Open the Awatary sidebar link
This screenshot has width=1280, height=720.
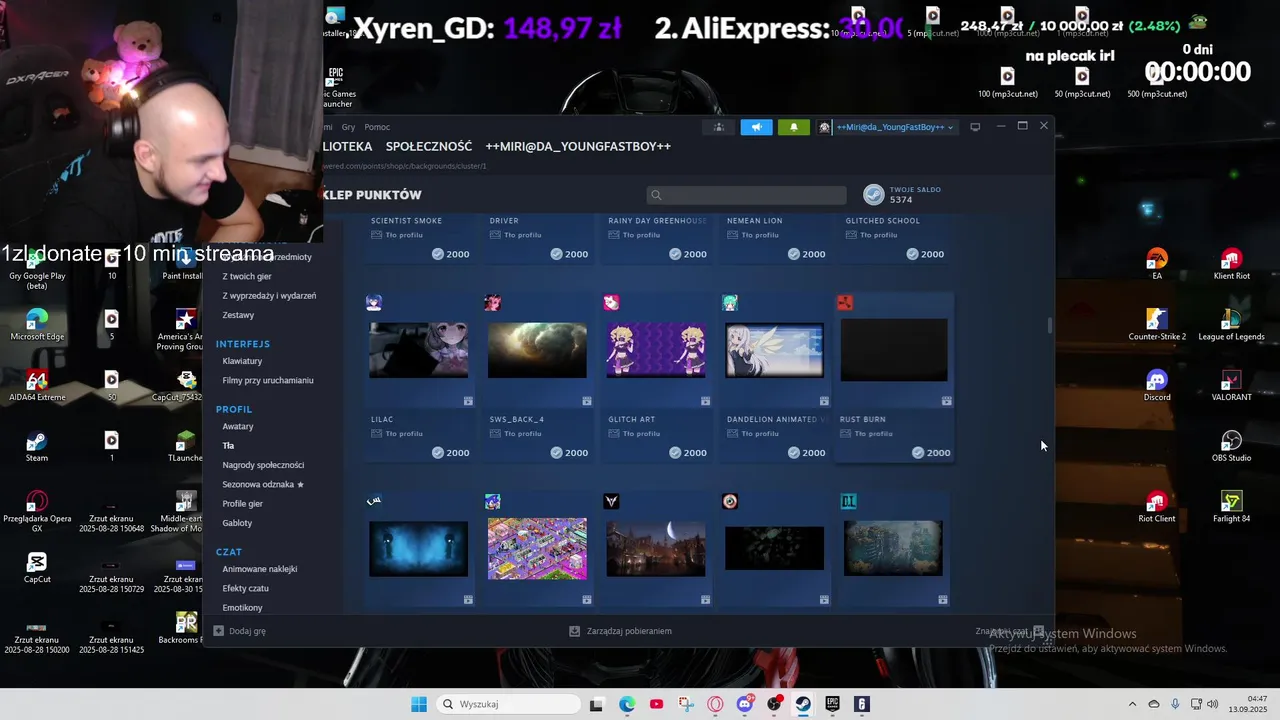point(238,426)
